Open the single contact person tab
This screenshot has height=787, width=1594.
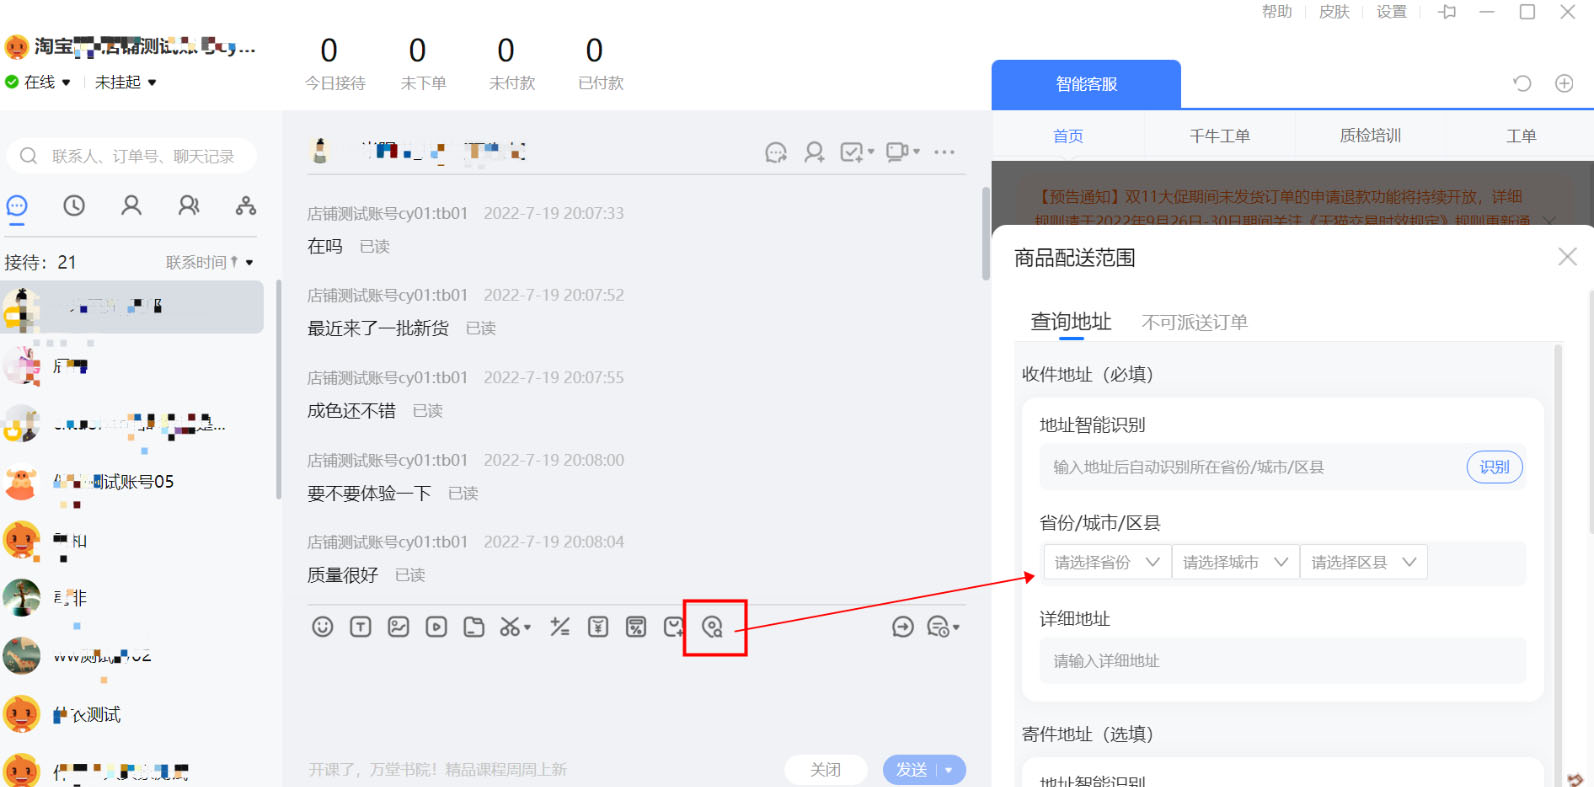click(131, 206)
